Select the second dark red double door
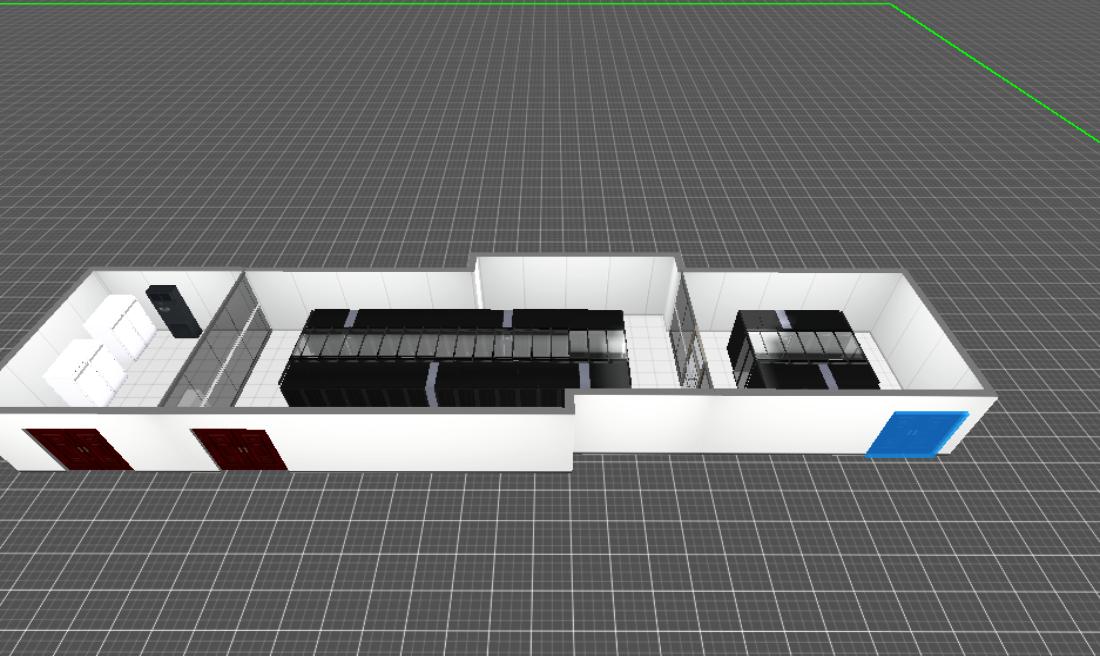 (238, 449)
